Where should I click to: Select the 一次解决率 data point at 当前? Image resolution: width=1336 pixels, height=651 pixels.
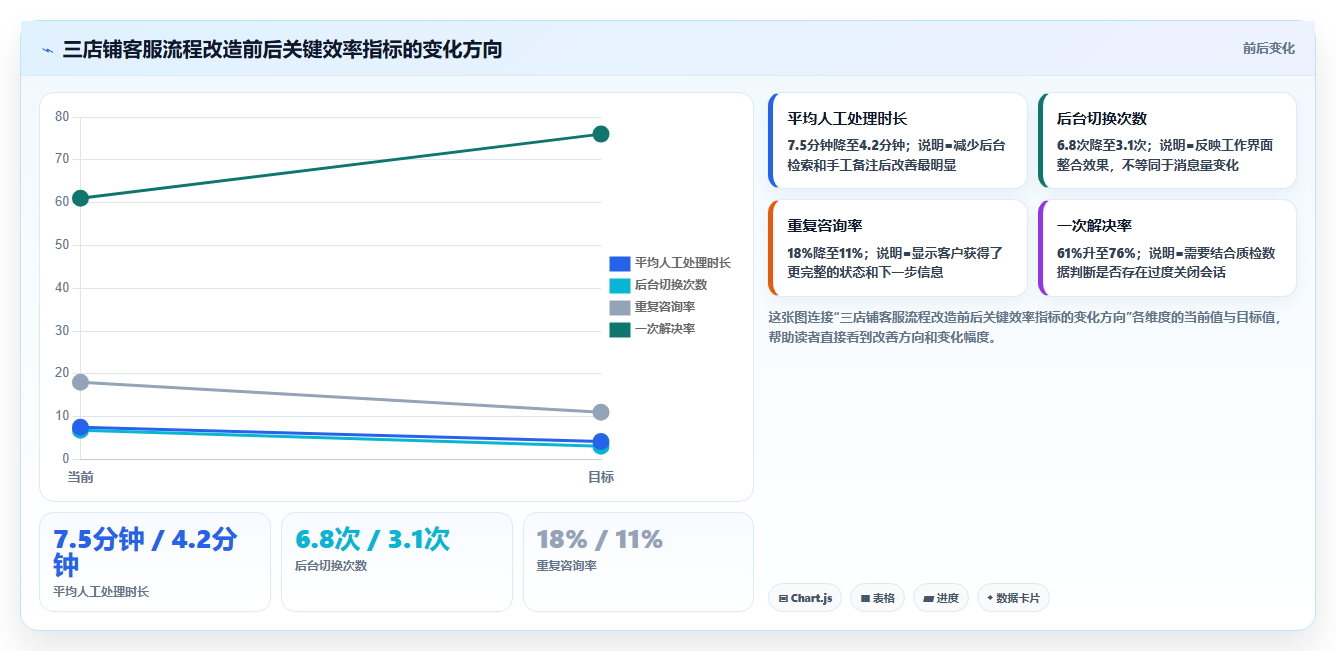coord(81,198)
